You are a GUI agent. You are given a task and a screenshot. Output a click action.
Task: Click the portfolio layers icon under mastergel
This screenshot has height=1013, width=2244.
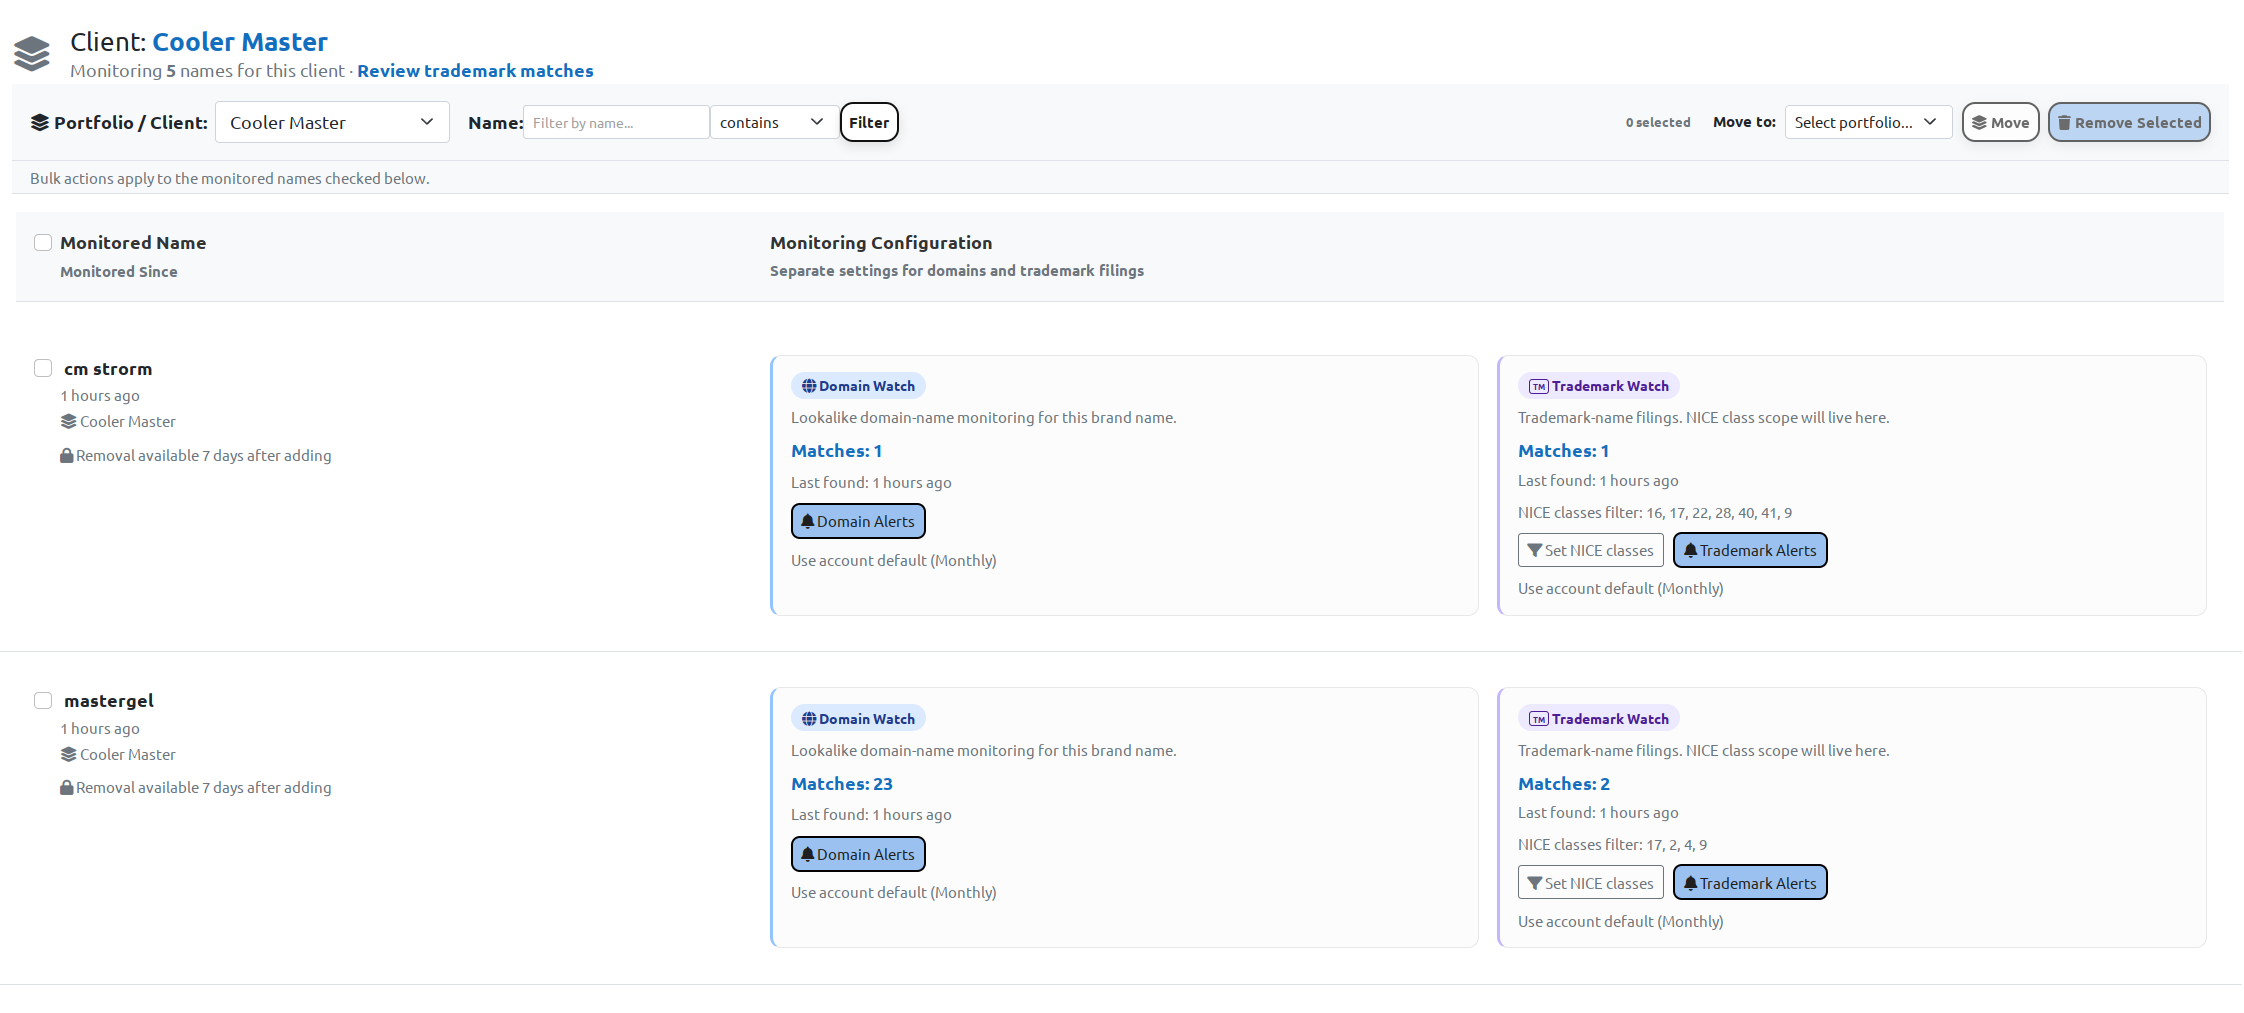click(x=69, y=755)
